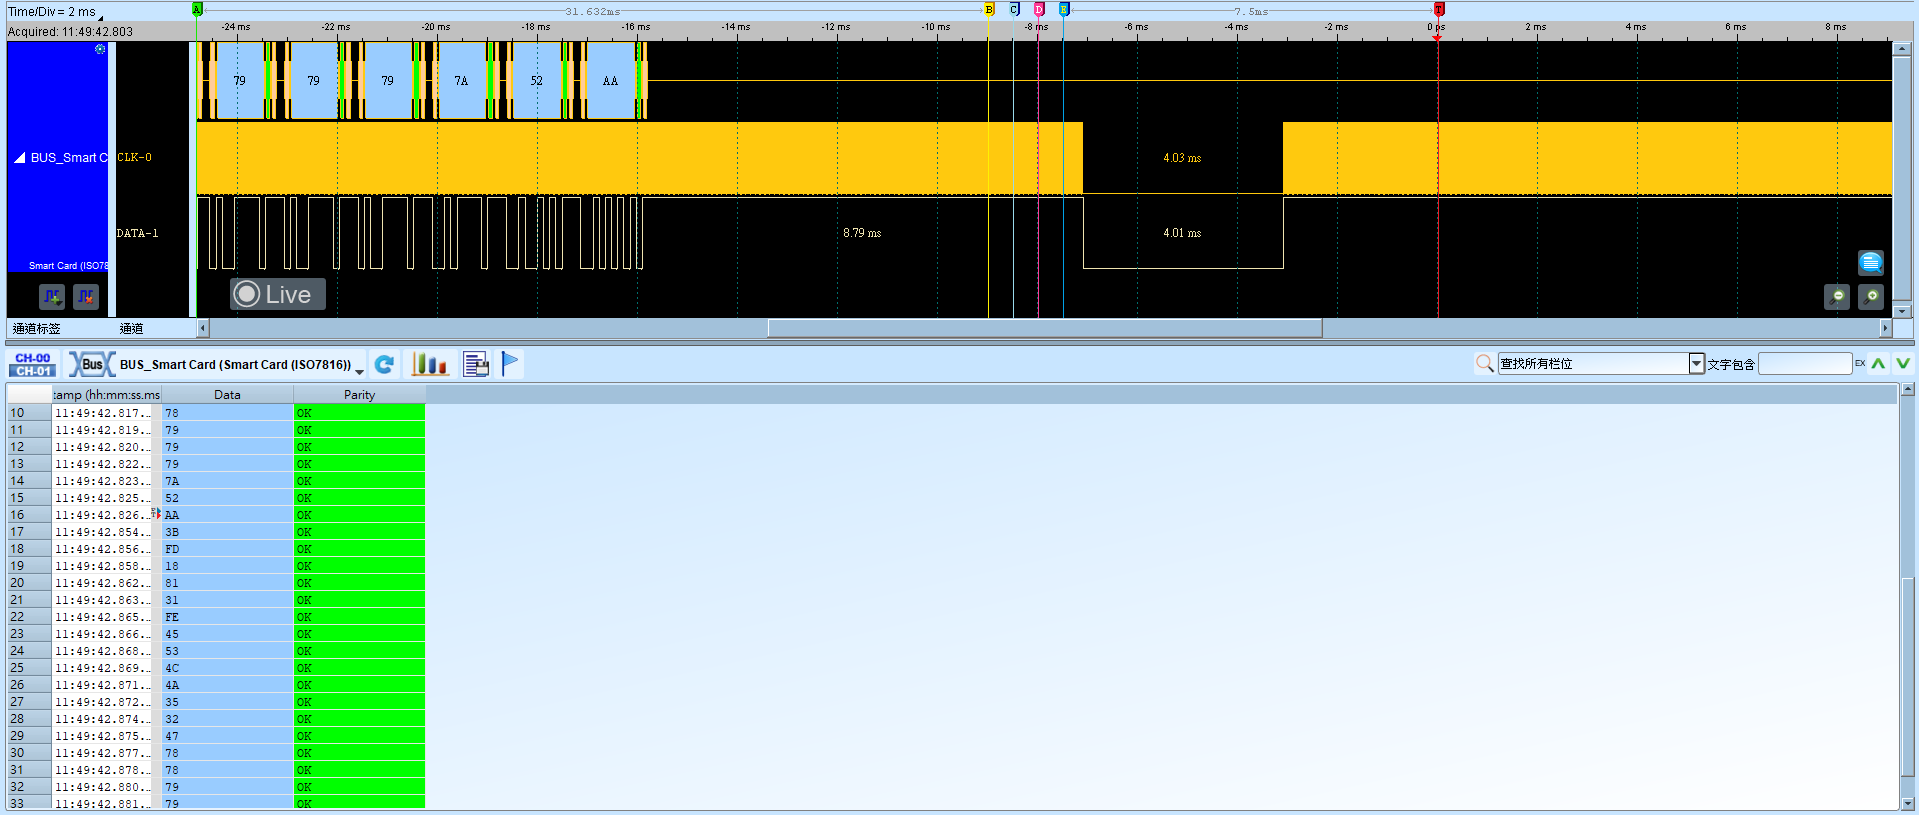This screenshot has width=1919, height=815.
Task: Open the statistics bar chart
Action: (430, 364)
